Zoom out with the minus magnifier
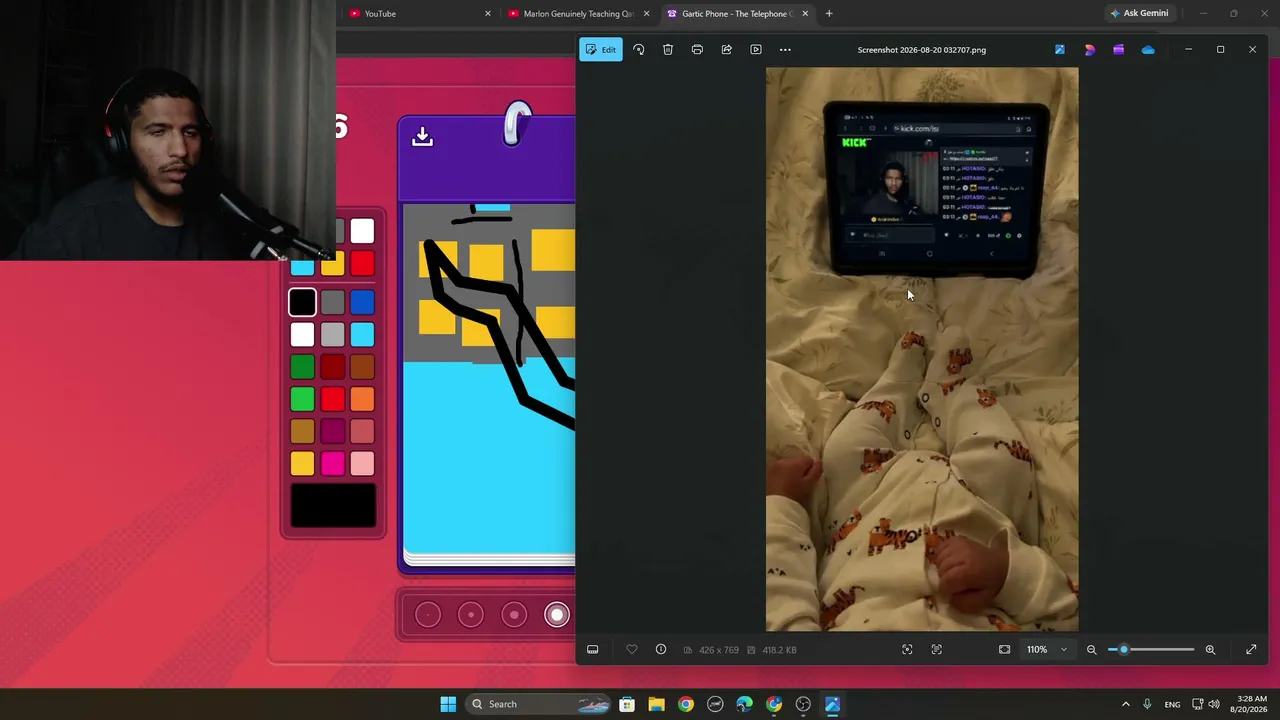 1092,650
